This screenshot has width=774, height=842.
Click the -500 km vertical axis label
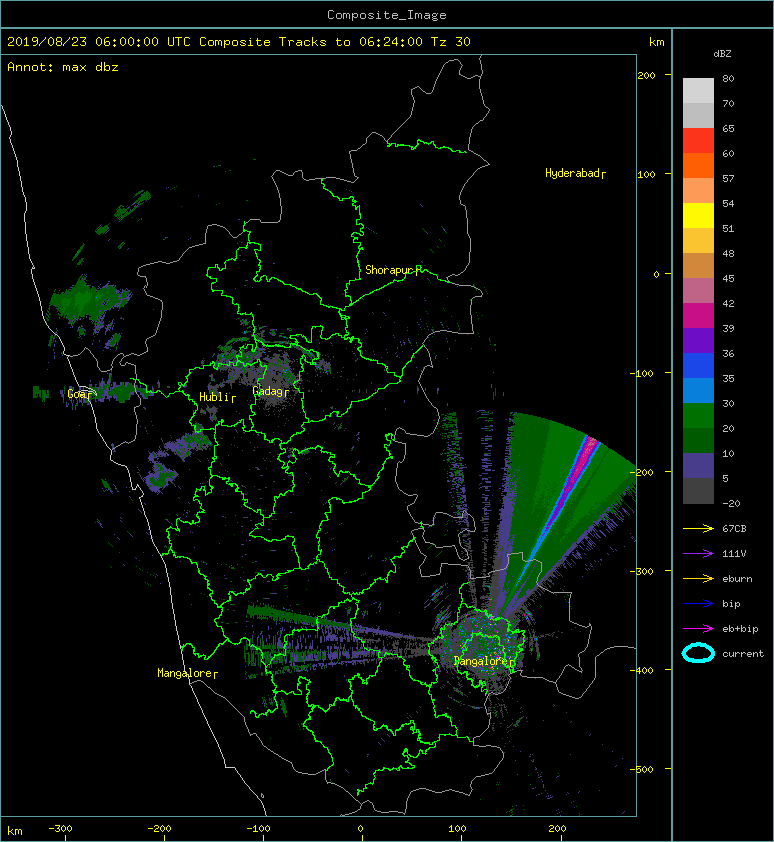pyautogui.click(x=642, y=770)
